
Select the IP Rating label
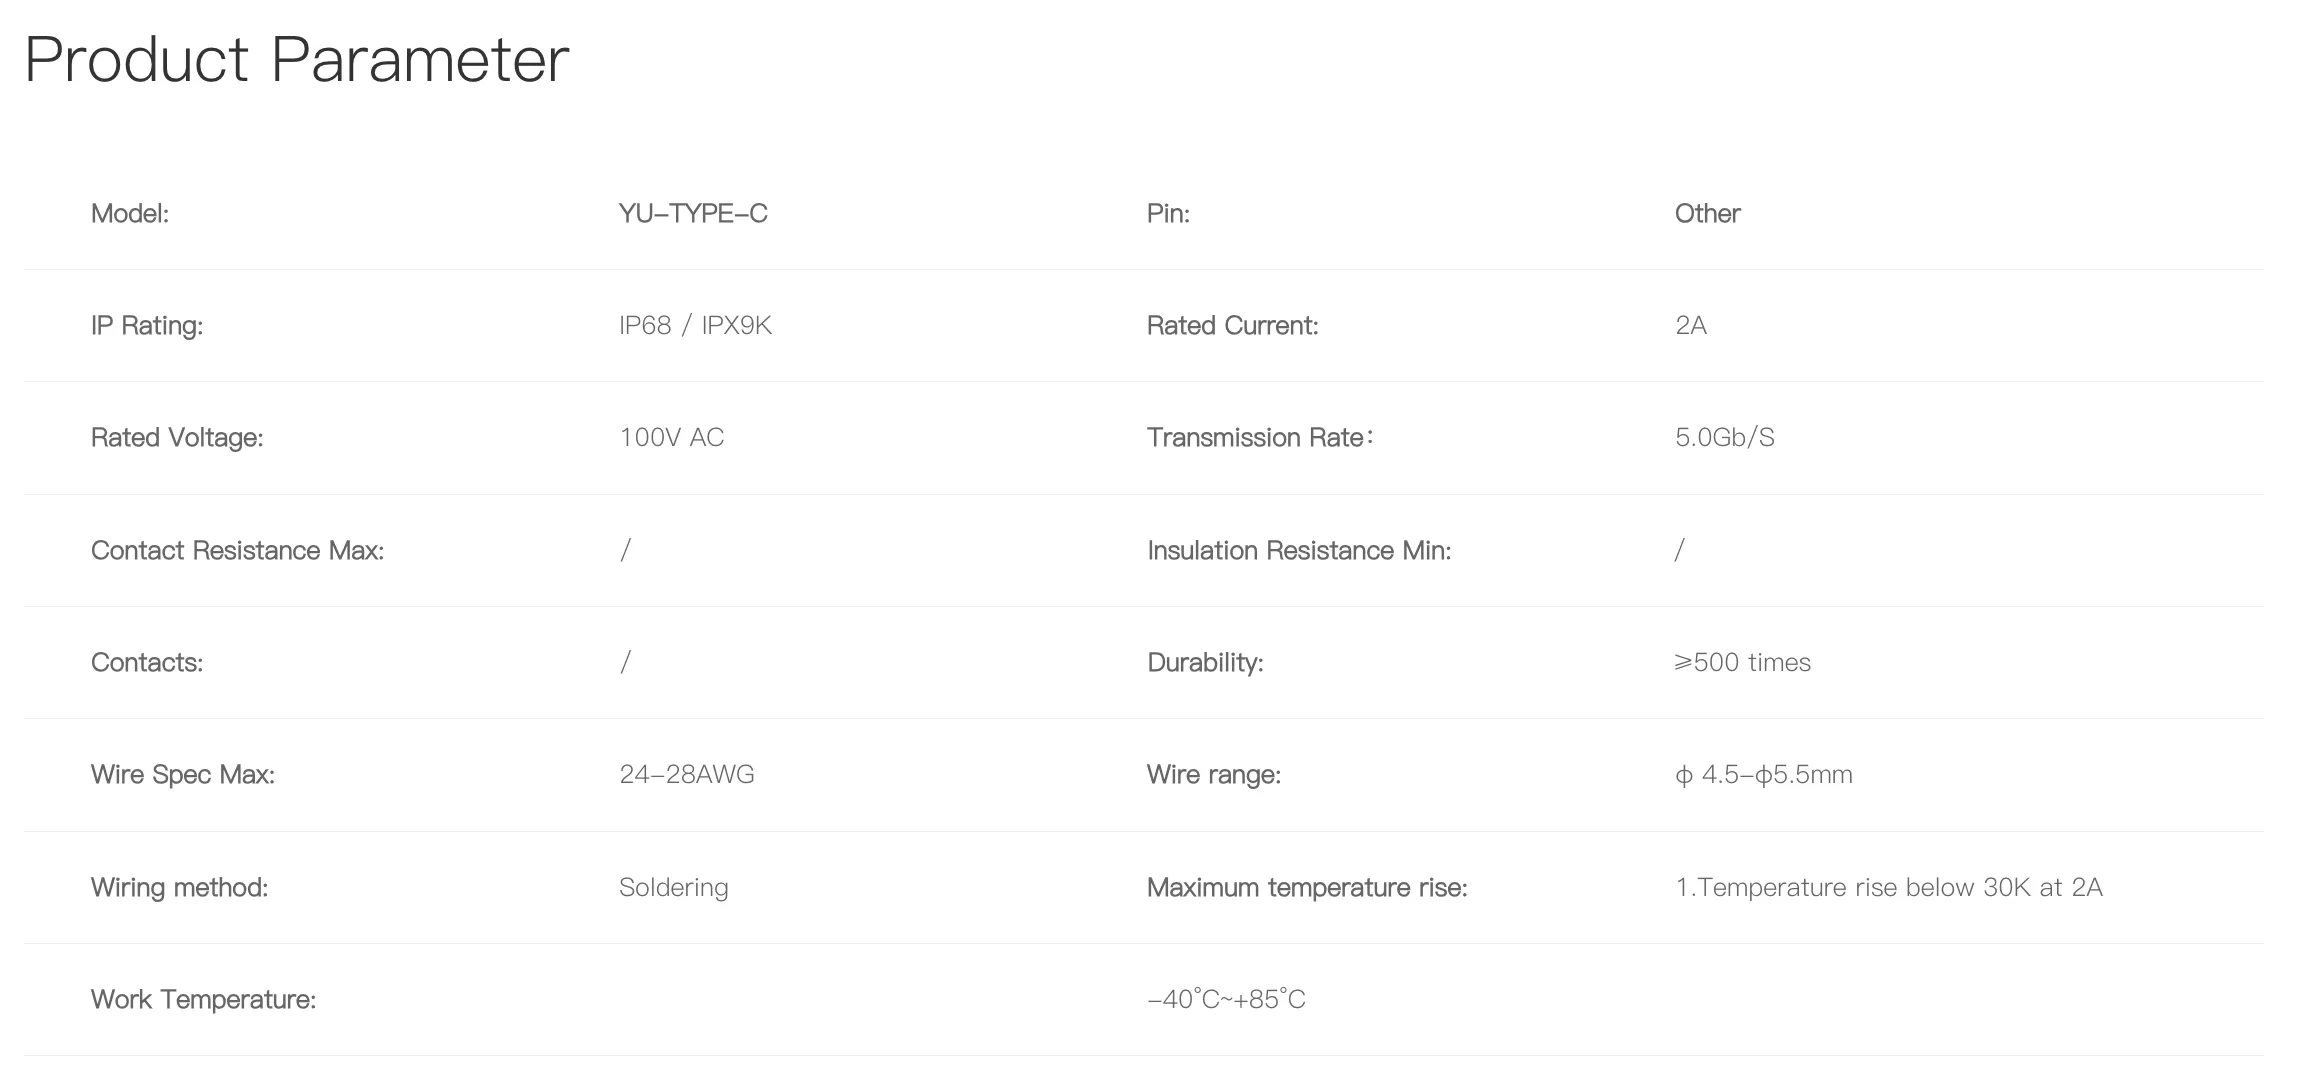coord(147,326)
